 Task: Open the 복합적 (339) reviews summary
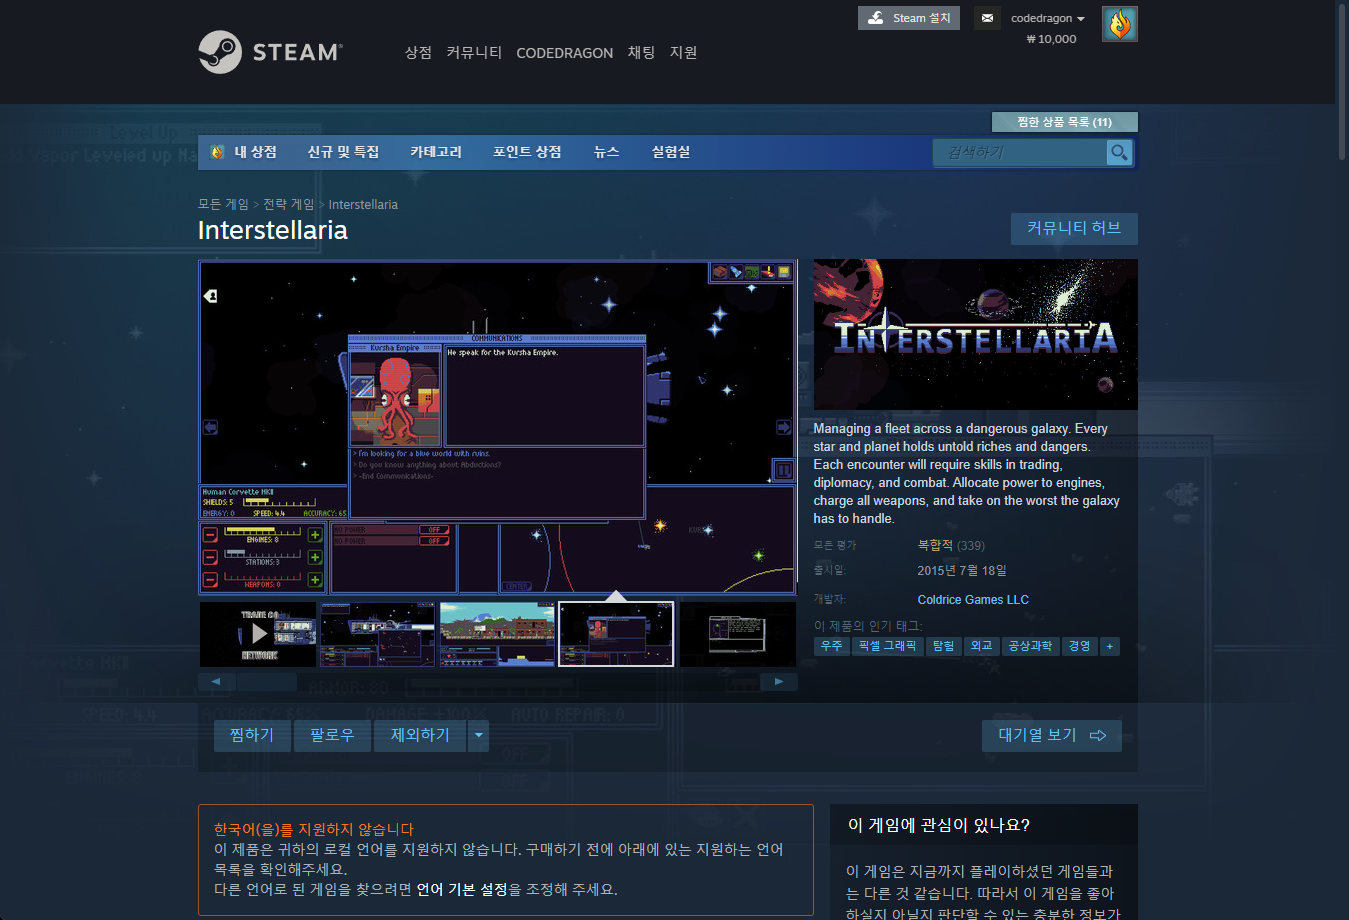951,545
